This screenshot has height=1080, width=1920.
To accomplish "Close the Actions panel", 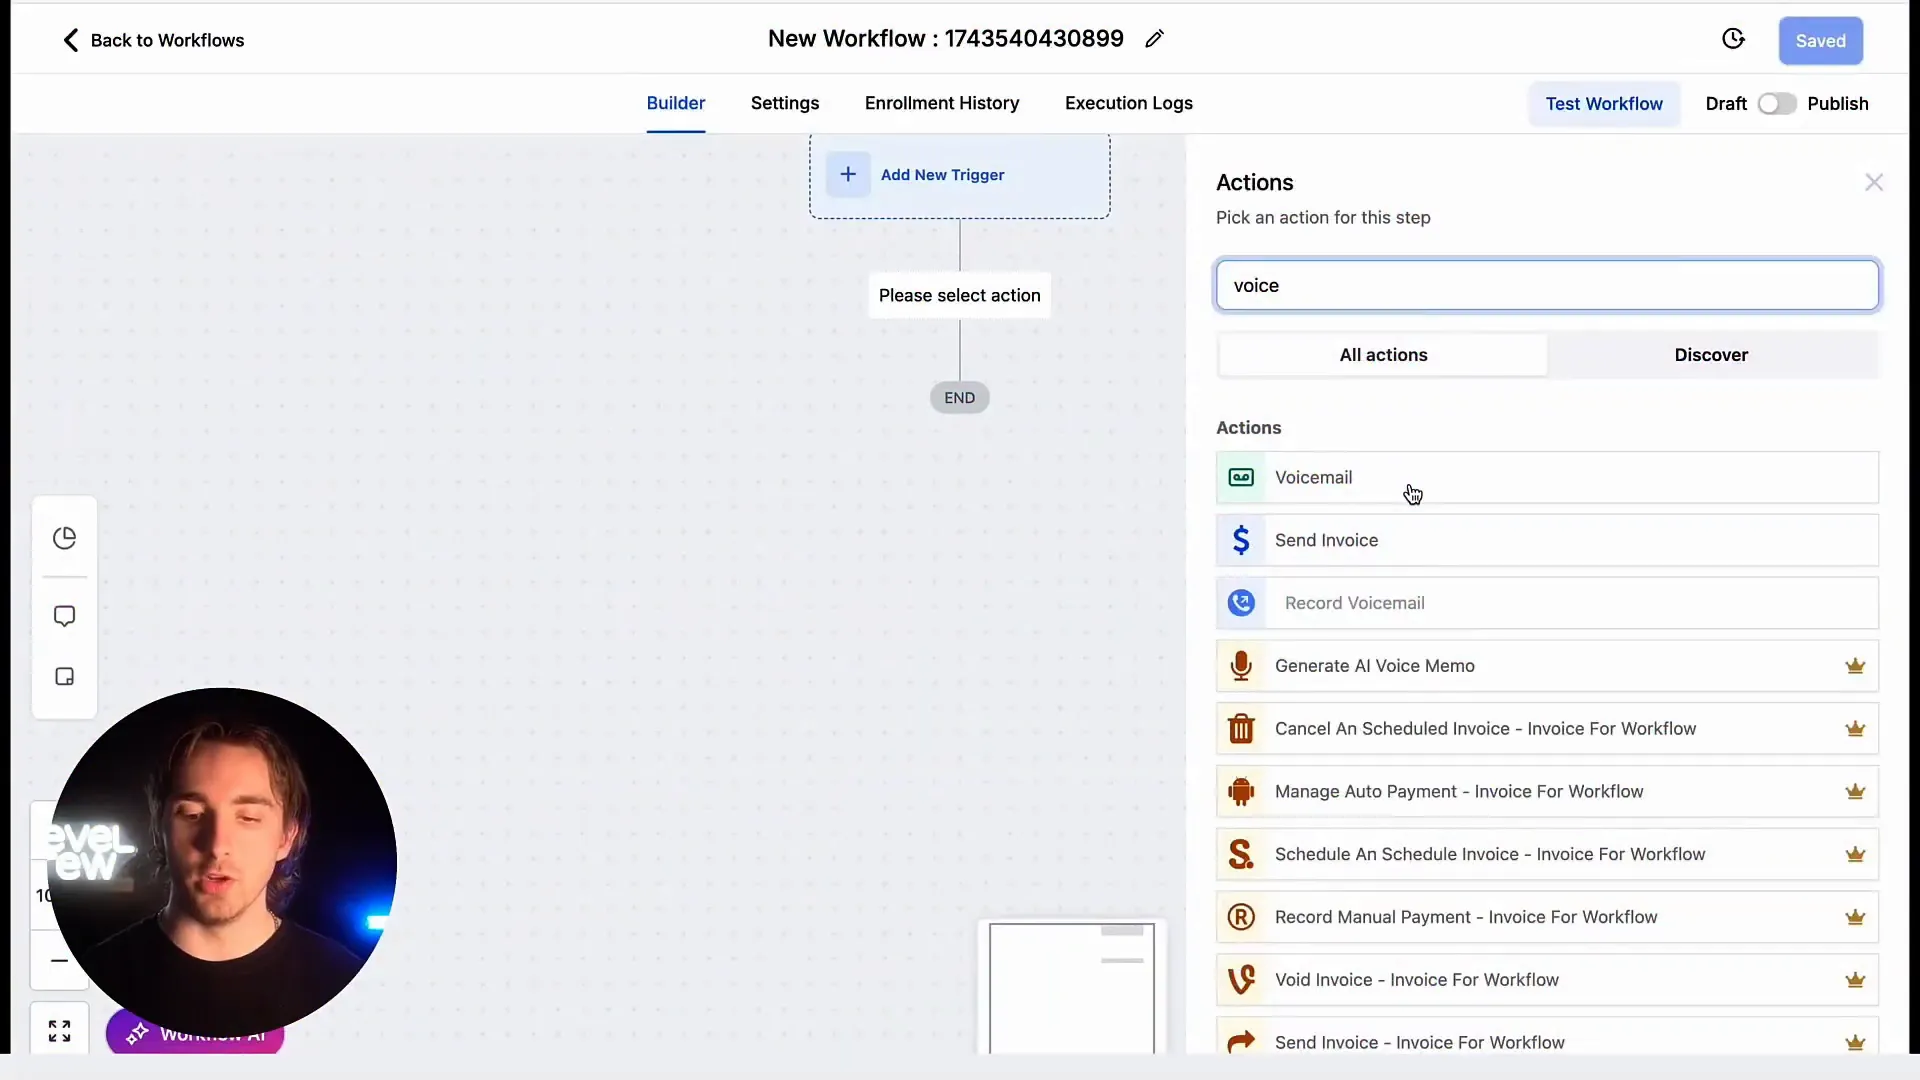I will (1874, 182).
